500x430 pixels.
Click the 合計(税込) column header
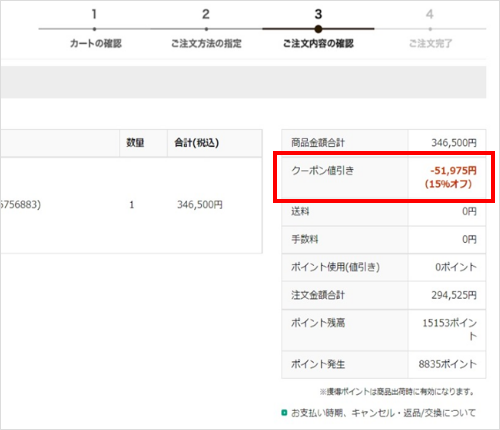tap(197, 143)
